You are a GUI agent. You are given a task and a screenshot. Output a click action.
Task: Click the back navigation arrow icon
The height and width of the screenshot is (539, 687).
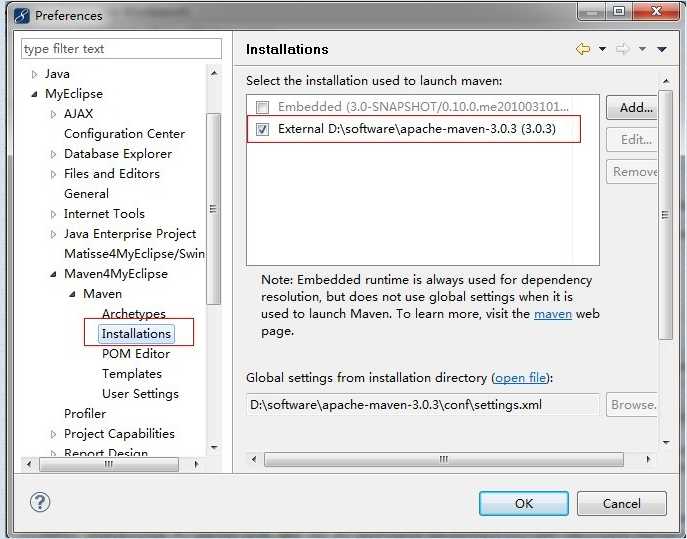[x=583, y=49]
